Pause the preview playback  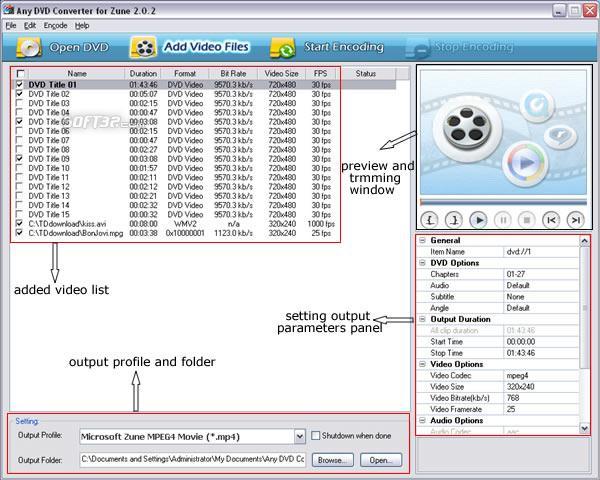point(503,220)
